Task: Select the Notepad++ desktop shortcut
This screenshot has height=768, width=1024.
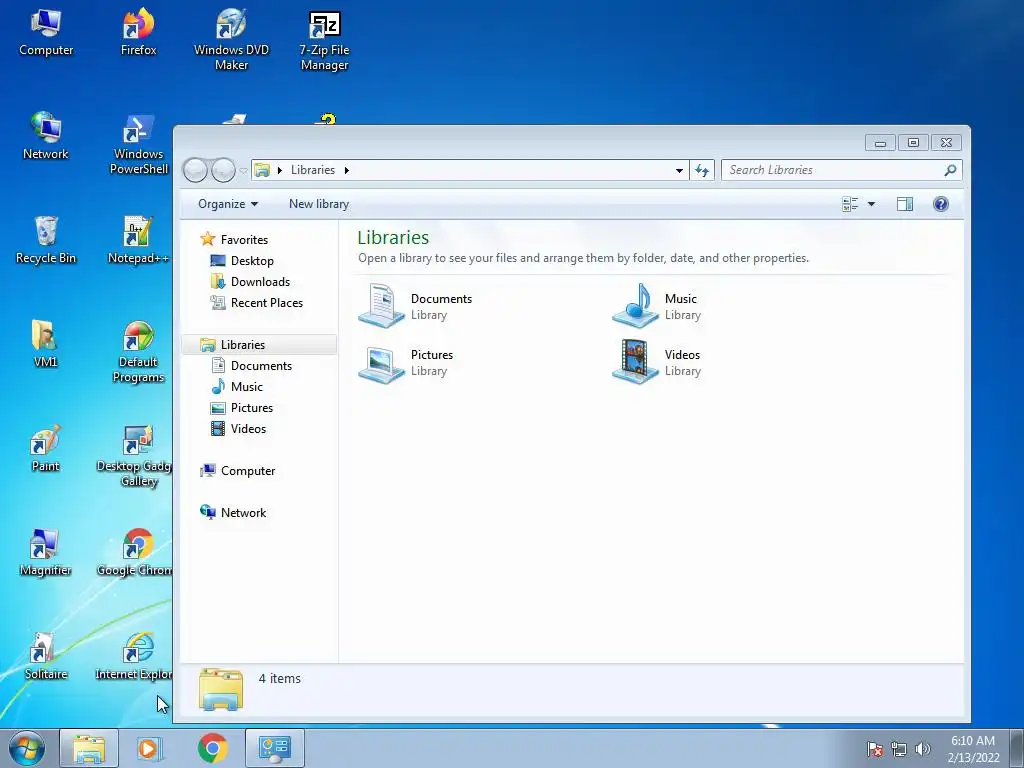Action: pyautogui.click(x=138, y=240)
